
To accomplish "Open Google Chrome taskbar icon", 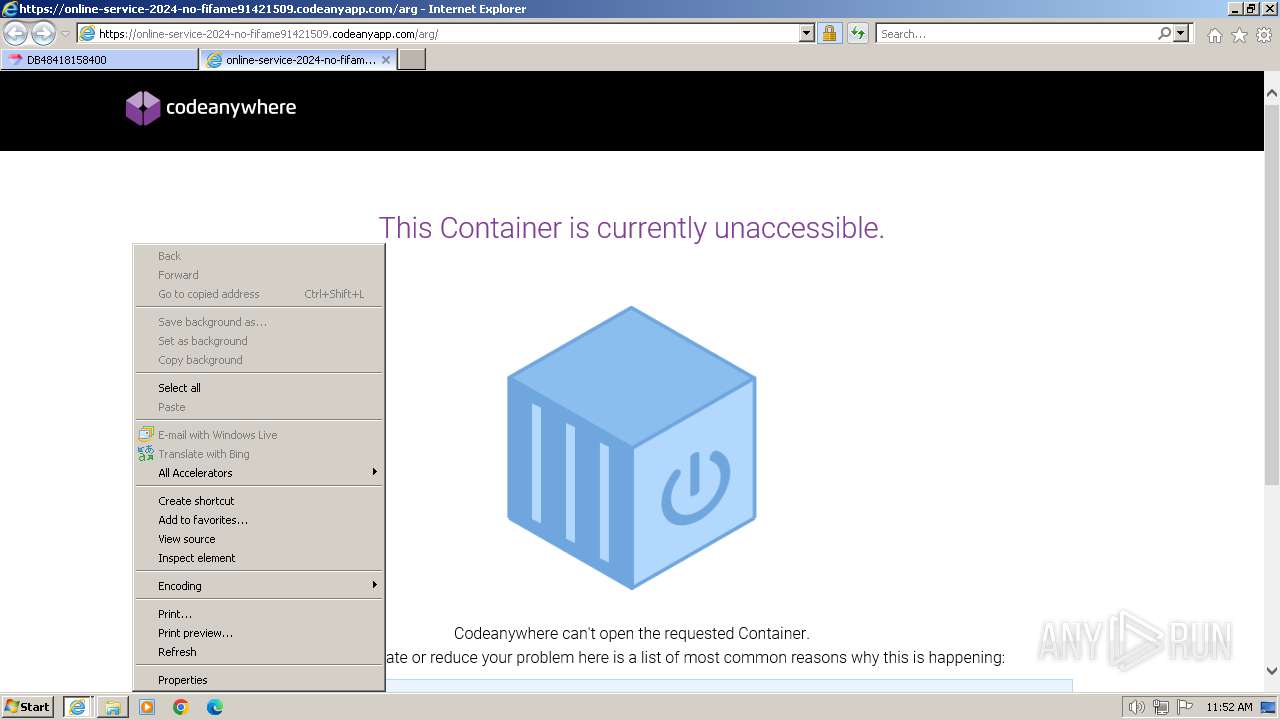I will click(181, 707).
